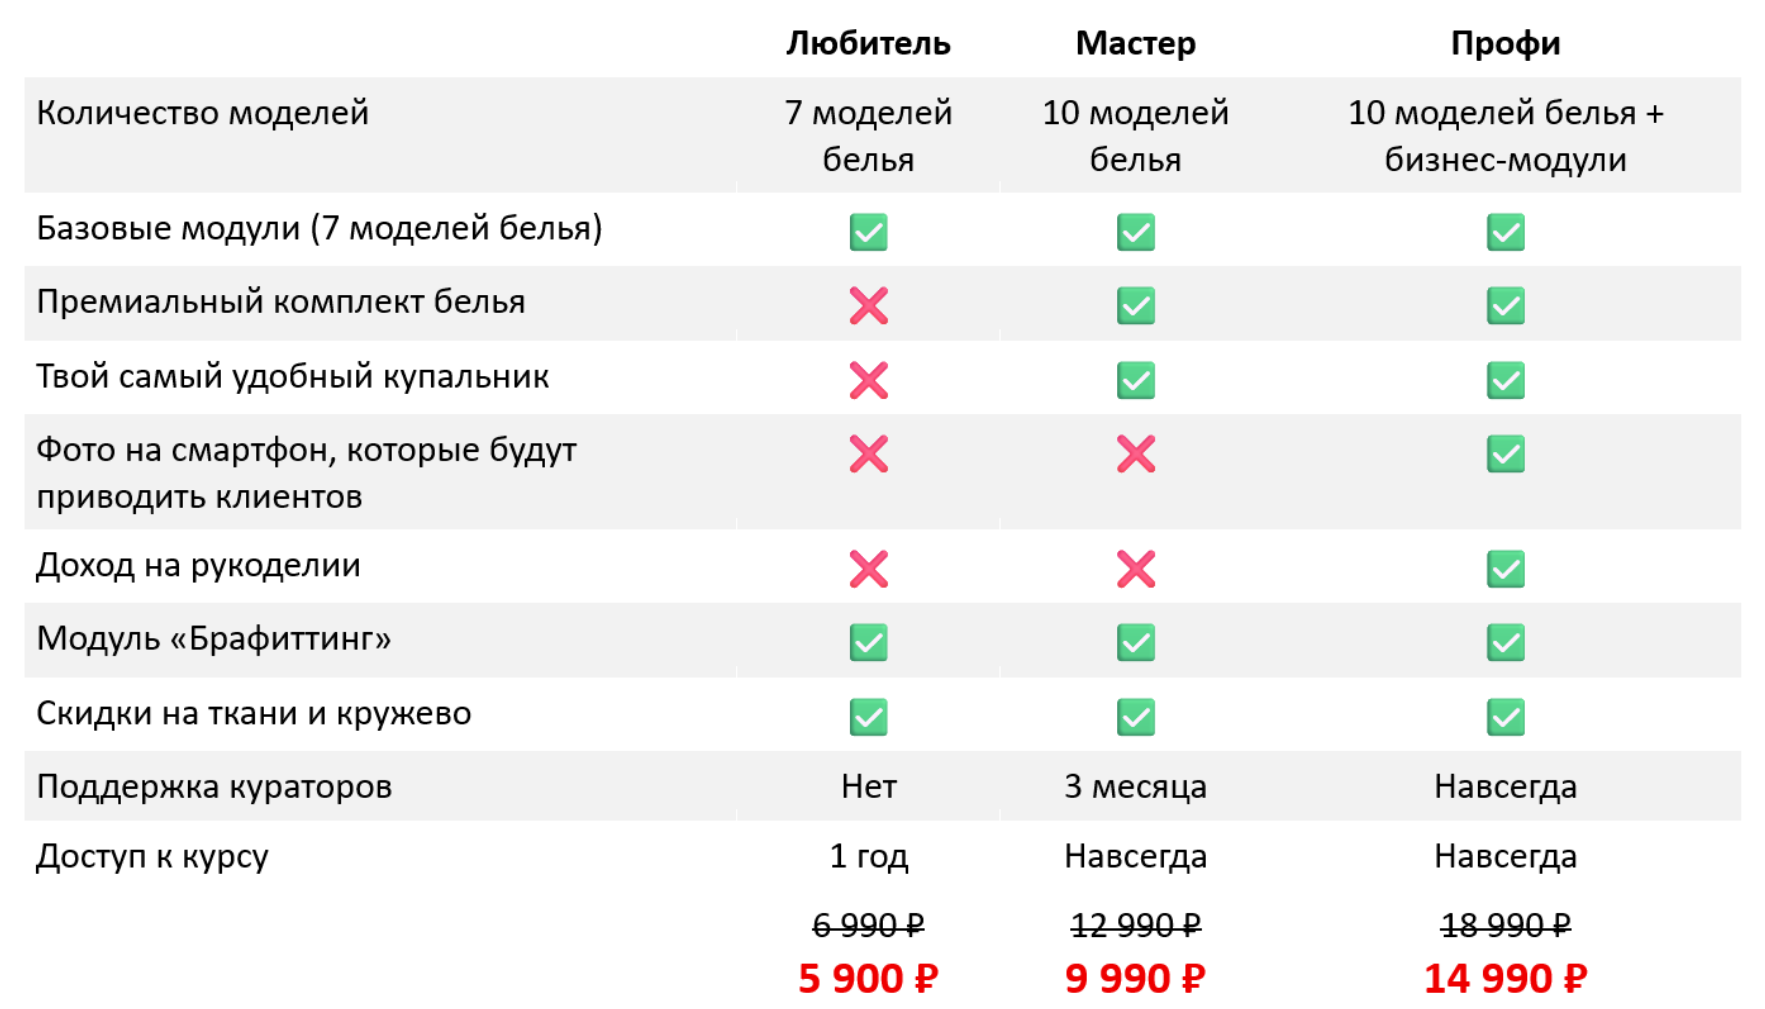Click Профи checkmark for Фото на смартфон
Screen dimensions: 1765x1009
pyautogui.click(x=1505, y=454)
